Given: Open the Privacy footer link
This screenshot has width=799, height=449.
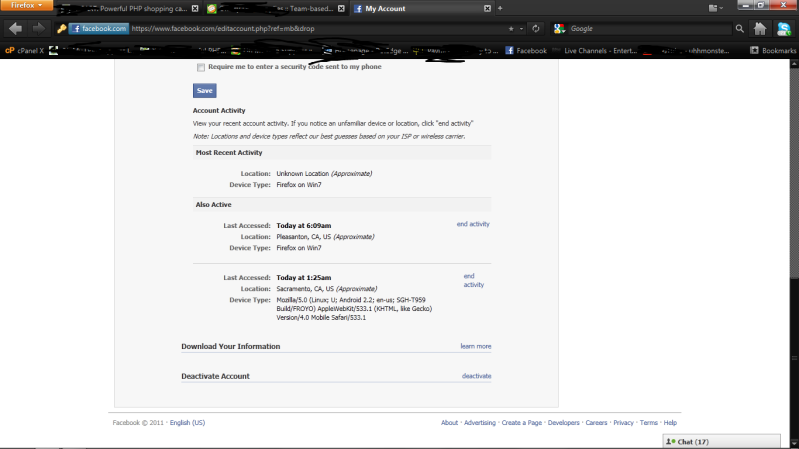Looking at the screenshot, I should pos(623,422).
